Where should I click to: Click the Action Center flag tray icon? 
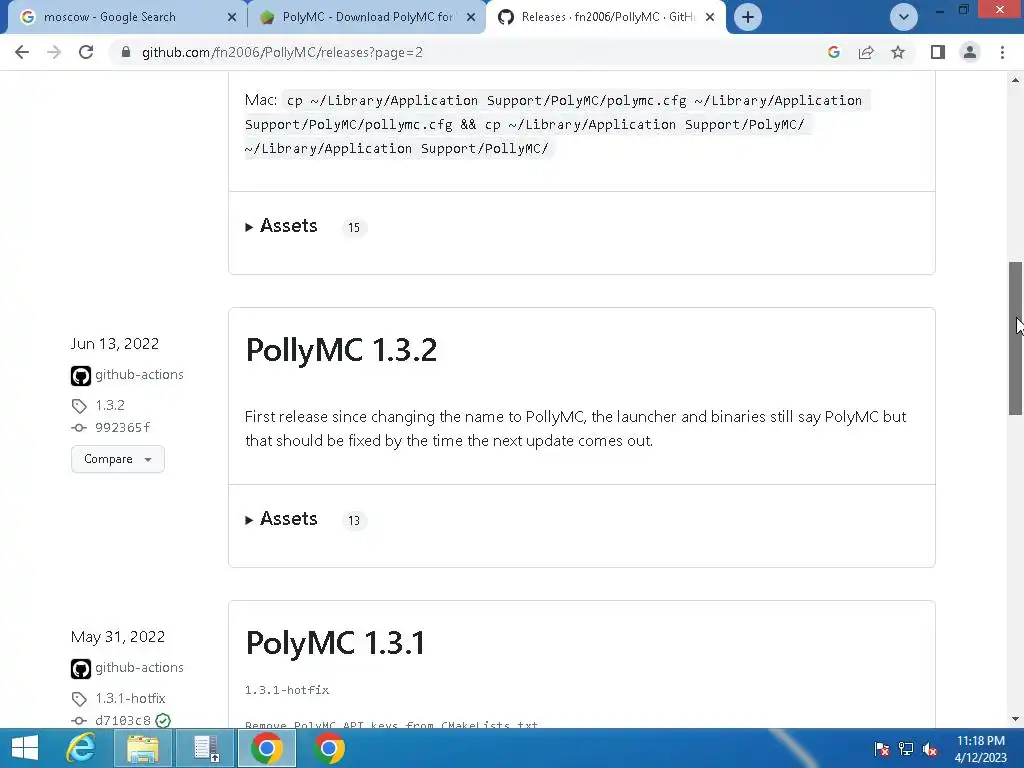click(x=881, y=749)
